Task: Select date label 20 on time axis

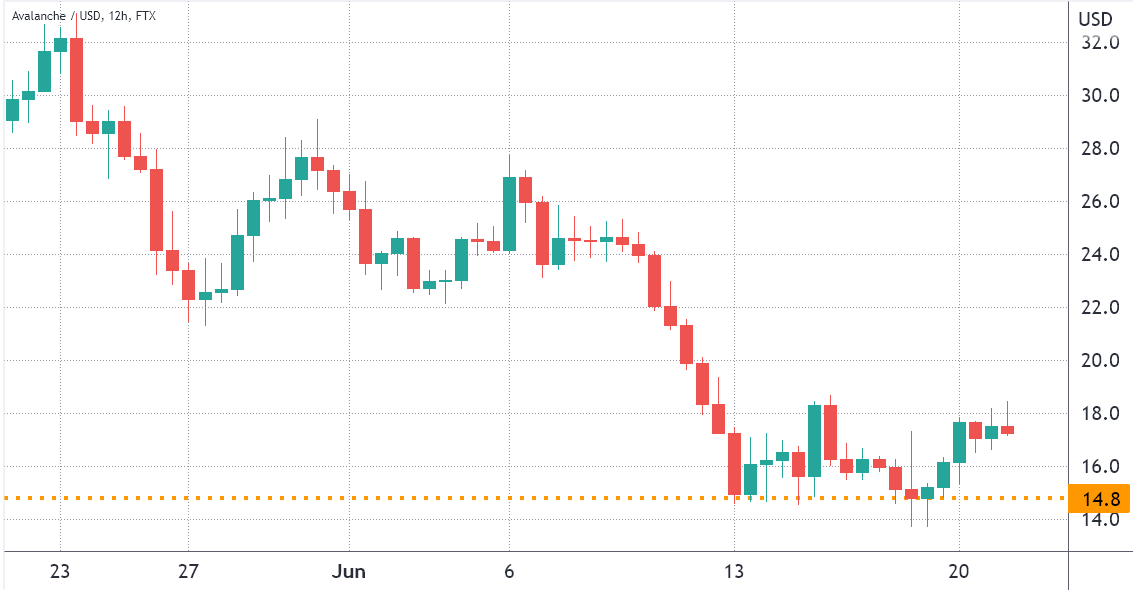Action: pos(959,571)
